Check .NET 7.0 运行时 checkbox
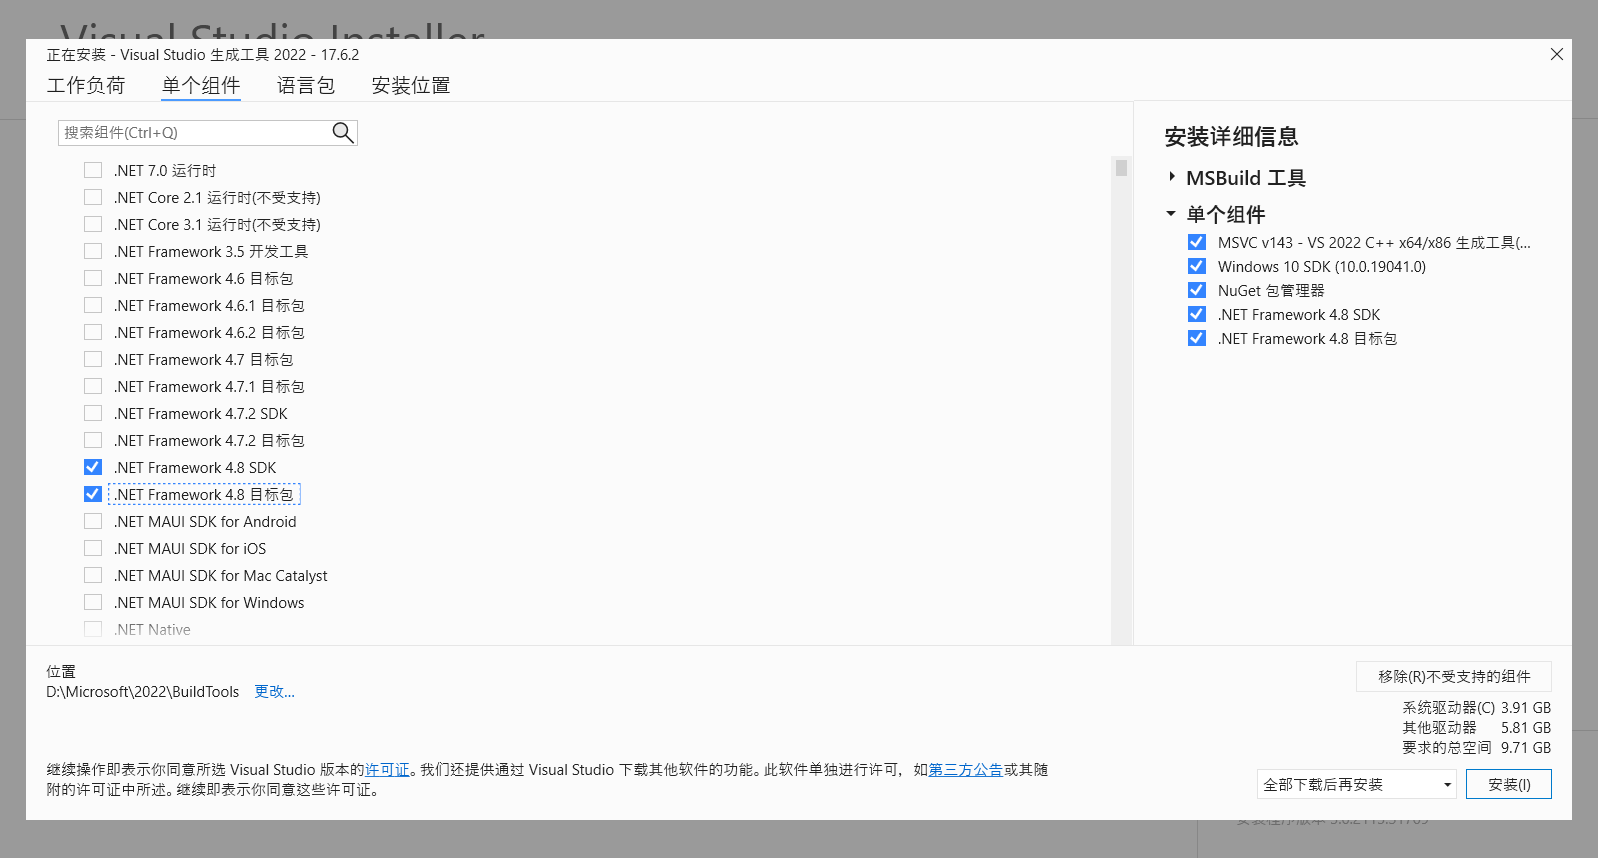Screen dimensions: 1598x858 click(93, 170)
